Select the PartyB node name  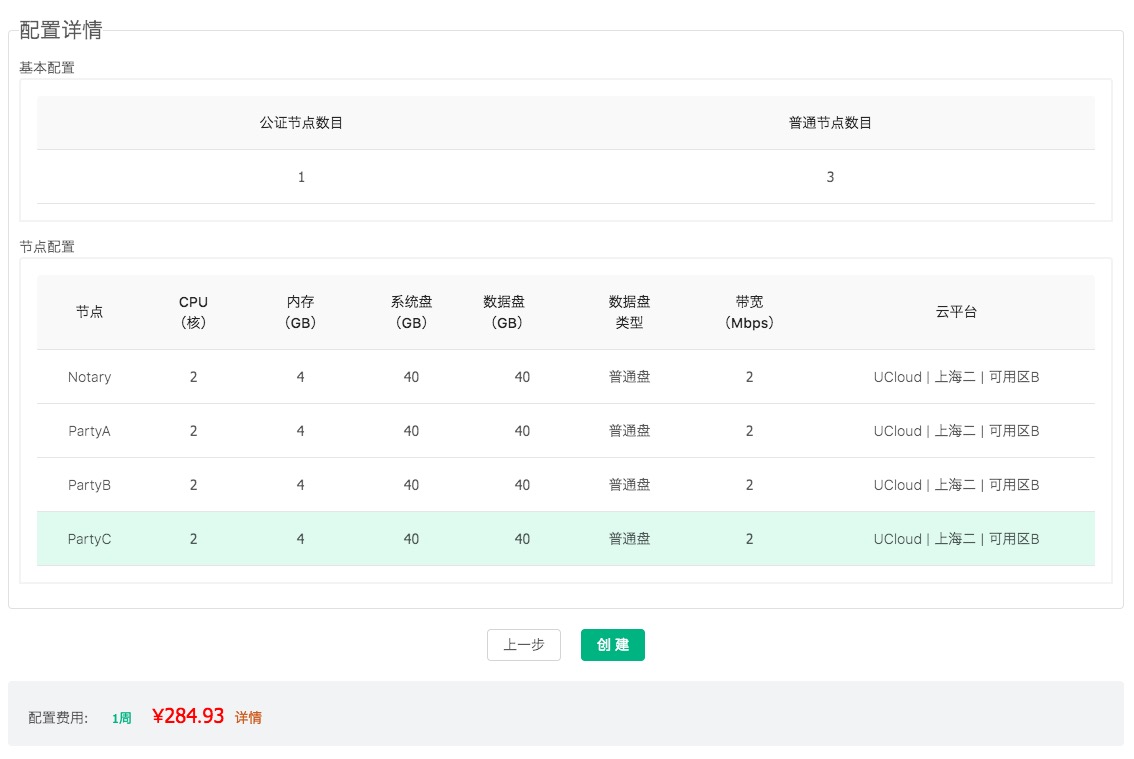click(90, 485)
